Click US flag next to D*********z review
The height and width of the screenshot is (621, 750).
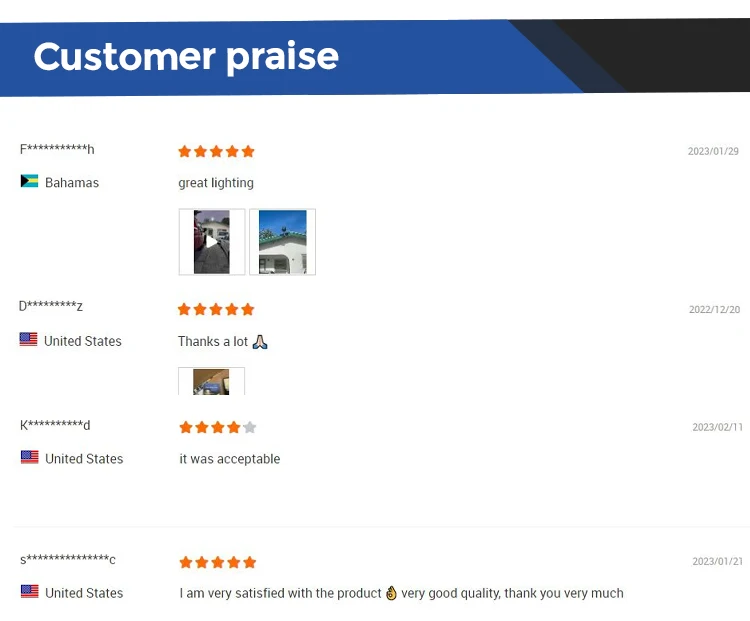28,340
